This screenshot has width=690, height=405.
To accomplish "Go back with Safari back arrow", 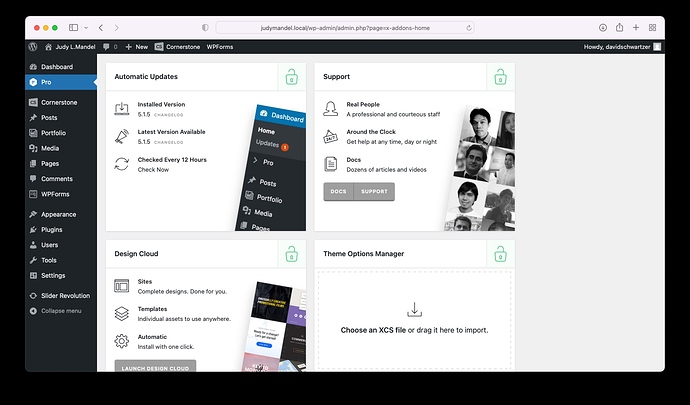I will [x=101, y=28].
